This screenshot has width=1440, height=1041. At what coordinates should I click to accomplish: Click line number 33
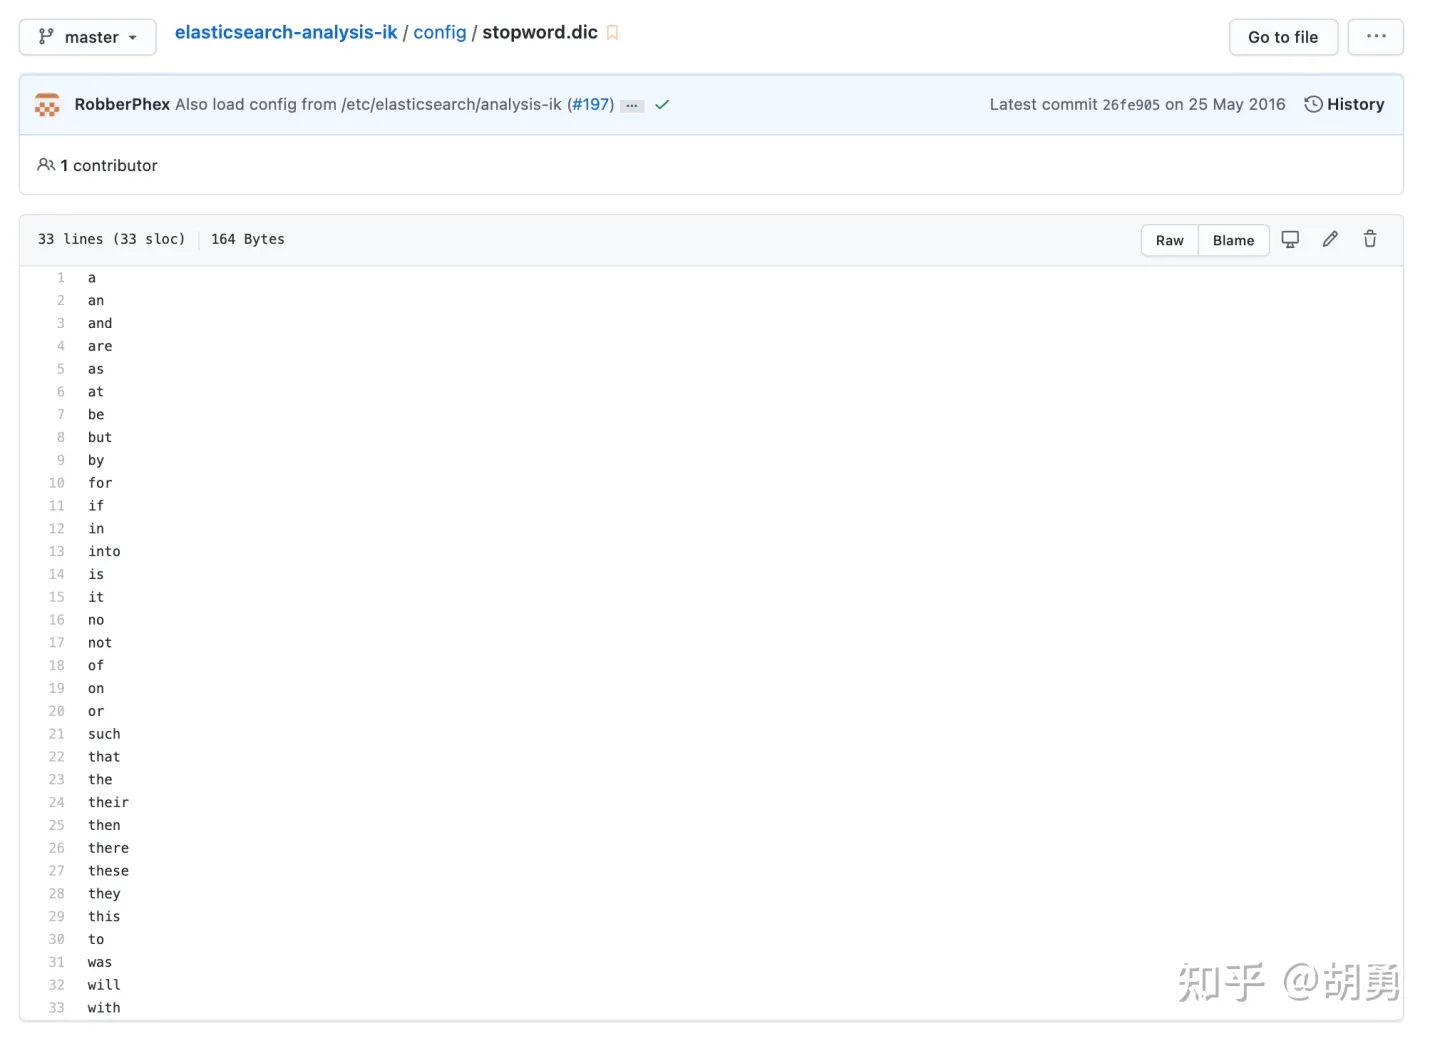tap(57, 1008)
